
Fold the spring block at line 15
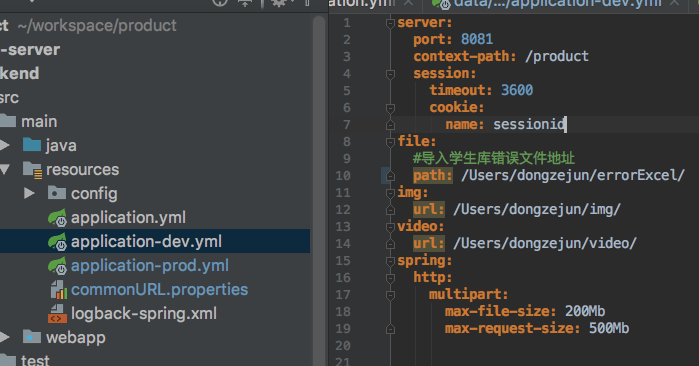390,261
